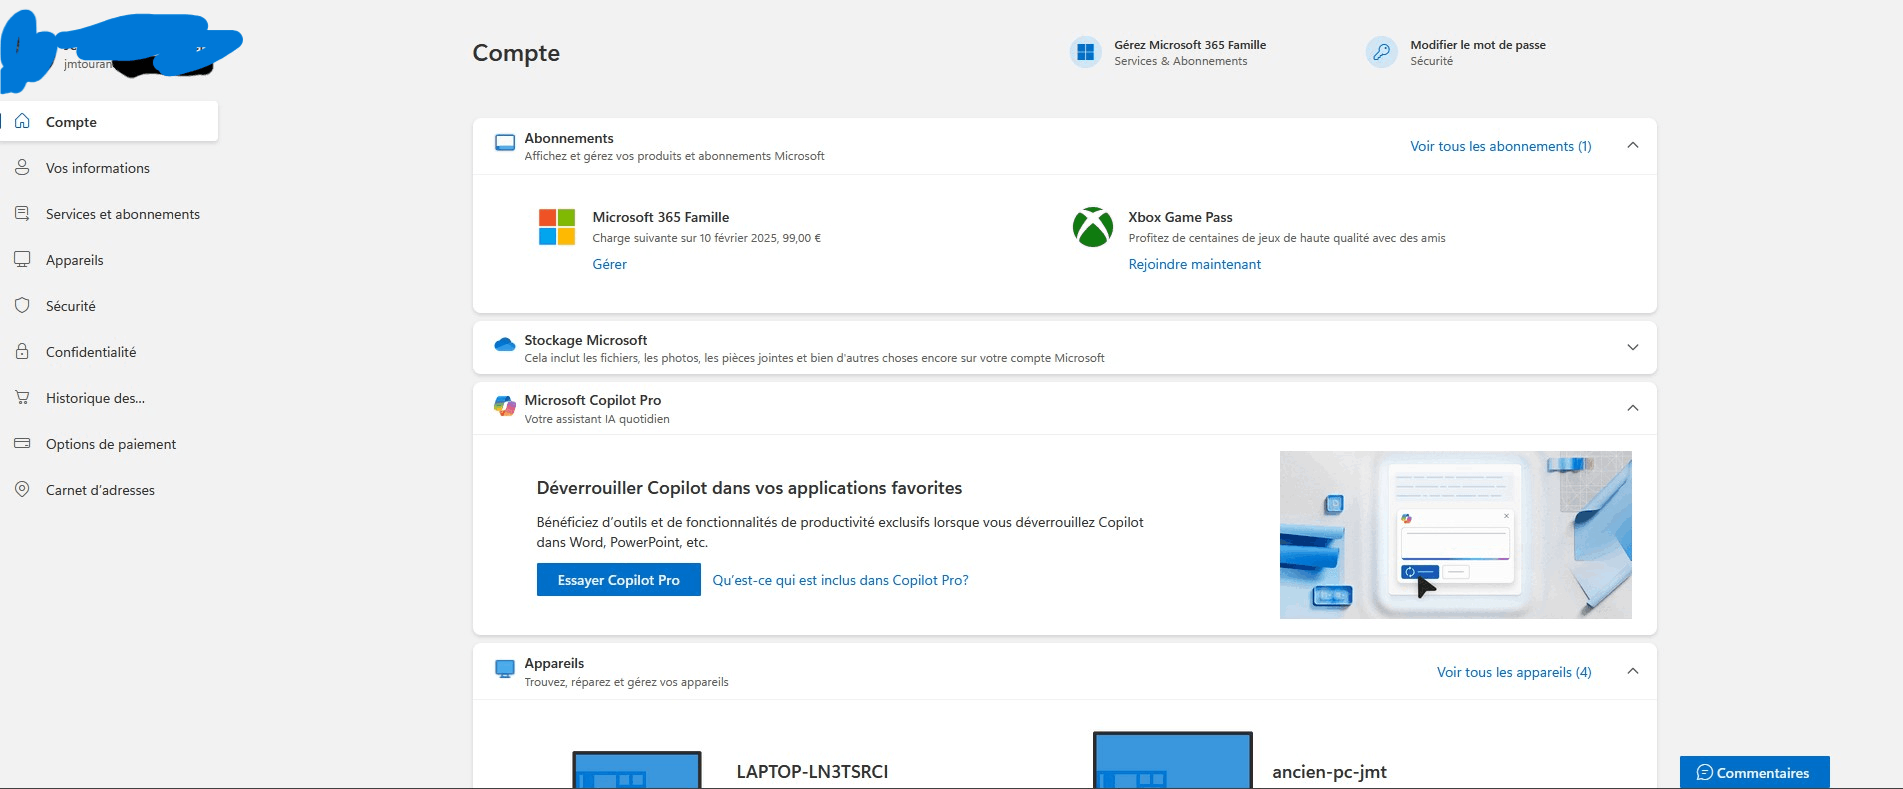Image resolution: width=1903 pixels, height=789 pixels.
Task: Click the LAPTOP-LN3TSRCI device name
Action: pyautogui.click(x=812, y=772)
